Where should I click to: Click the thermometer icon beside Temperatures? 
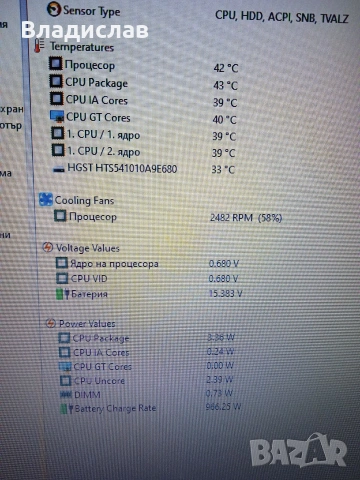(x=39, y=45)
